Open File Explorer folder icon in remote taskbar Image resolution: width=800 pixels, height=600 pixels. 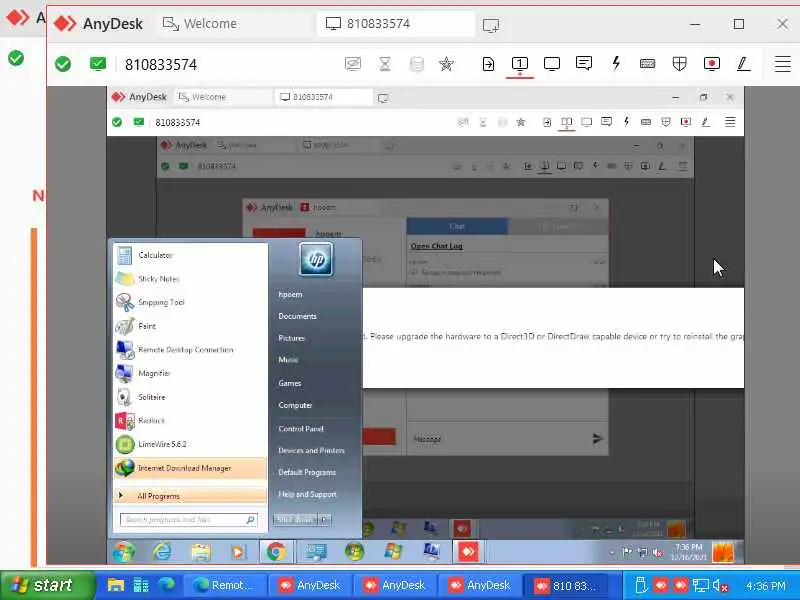(x=201, y=552)
